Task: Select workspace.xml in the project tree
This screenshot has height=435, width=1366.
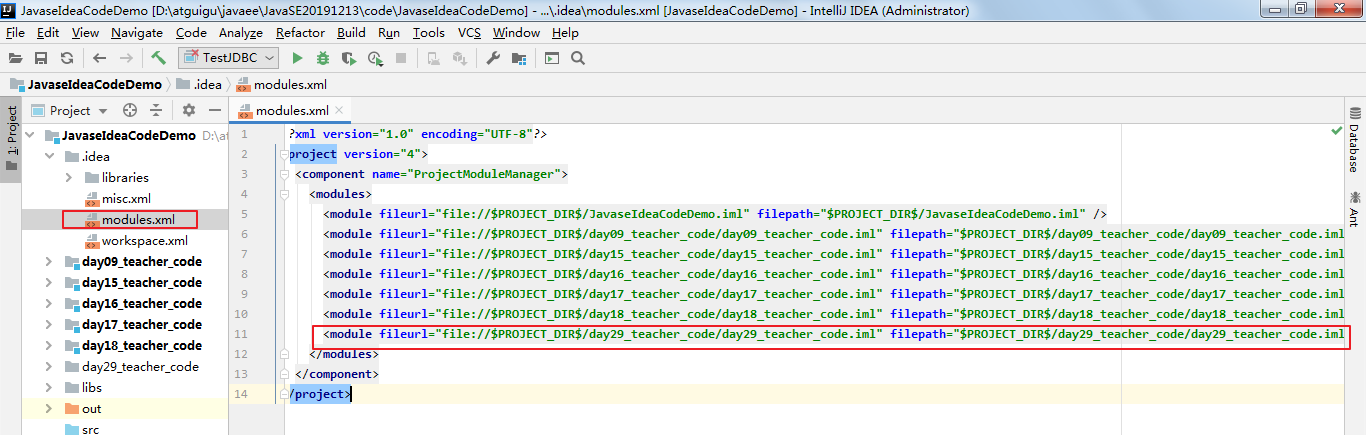Action: click(144, 241)
